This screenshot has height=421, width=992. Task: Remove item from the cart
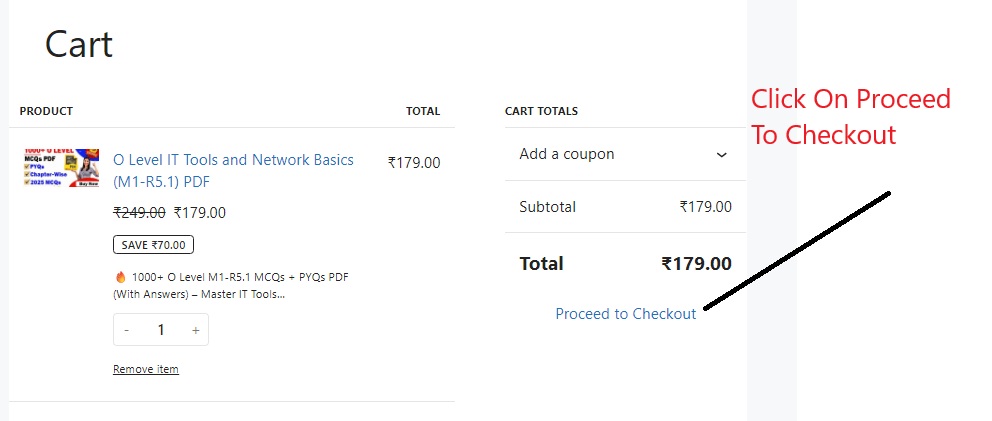pyautogui.click(x=146, y=369)
